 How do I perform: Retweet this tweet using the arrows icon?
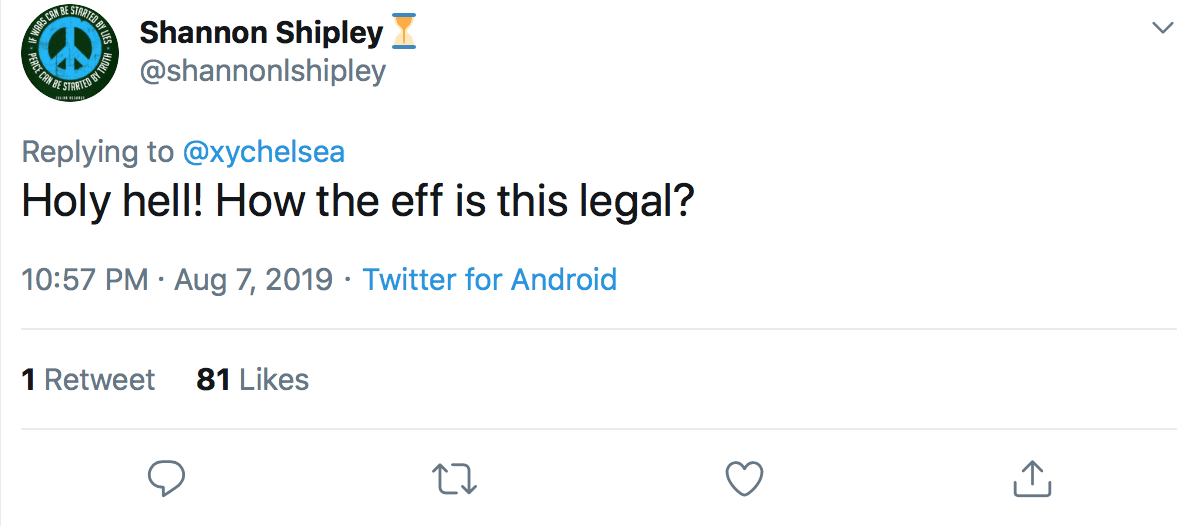(x=455, y=479)
